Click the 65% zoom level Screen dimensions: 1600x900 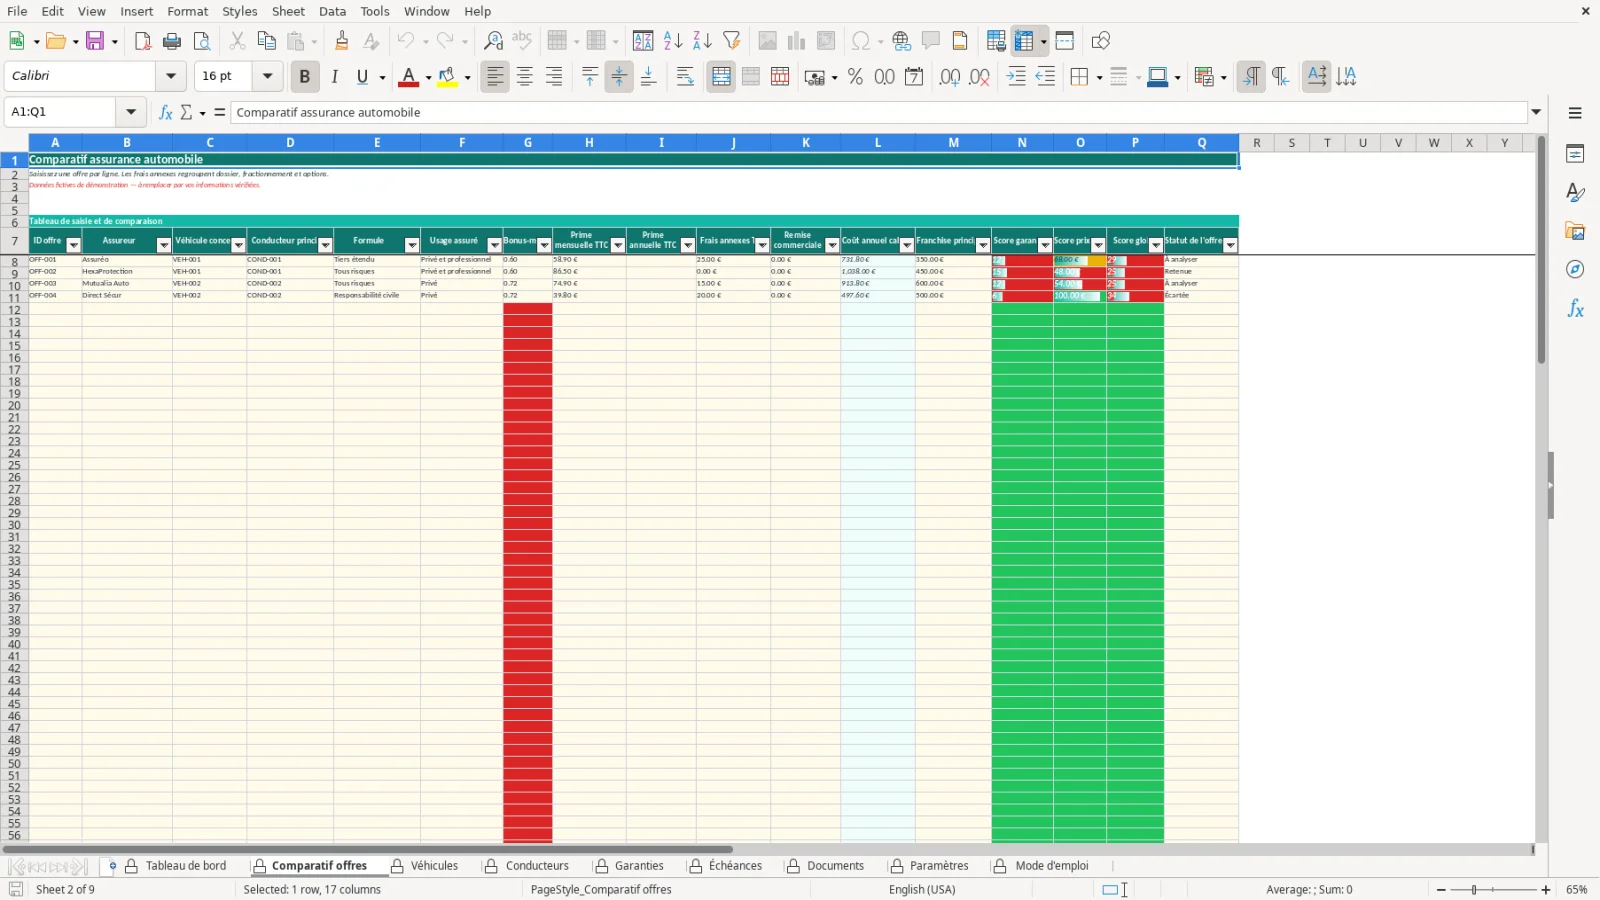pyautogui.click(x=1577, y=890)
